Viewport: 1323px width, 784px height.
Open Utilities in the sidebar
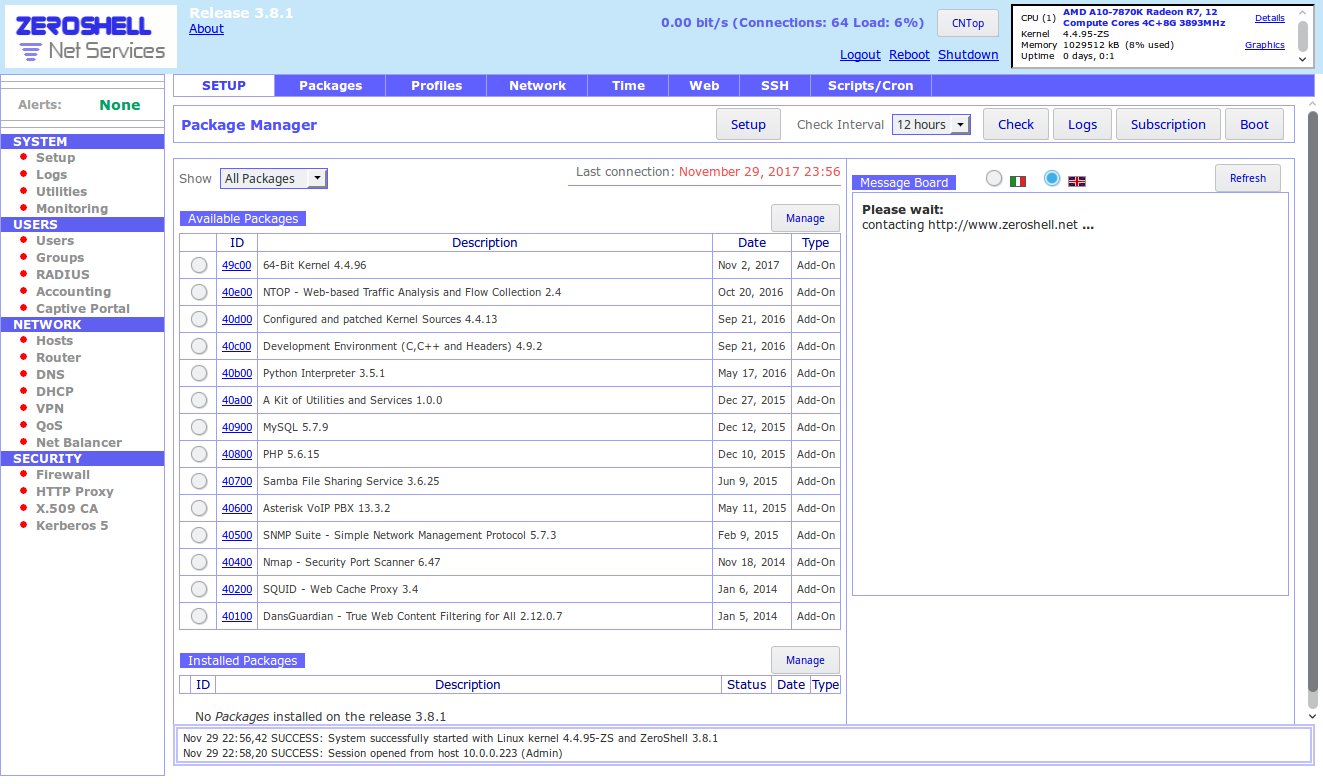[x=61, y=192]
